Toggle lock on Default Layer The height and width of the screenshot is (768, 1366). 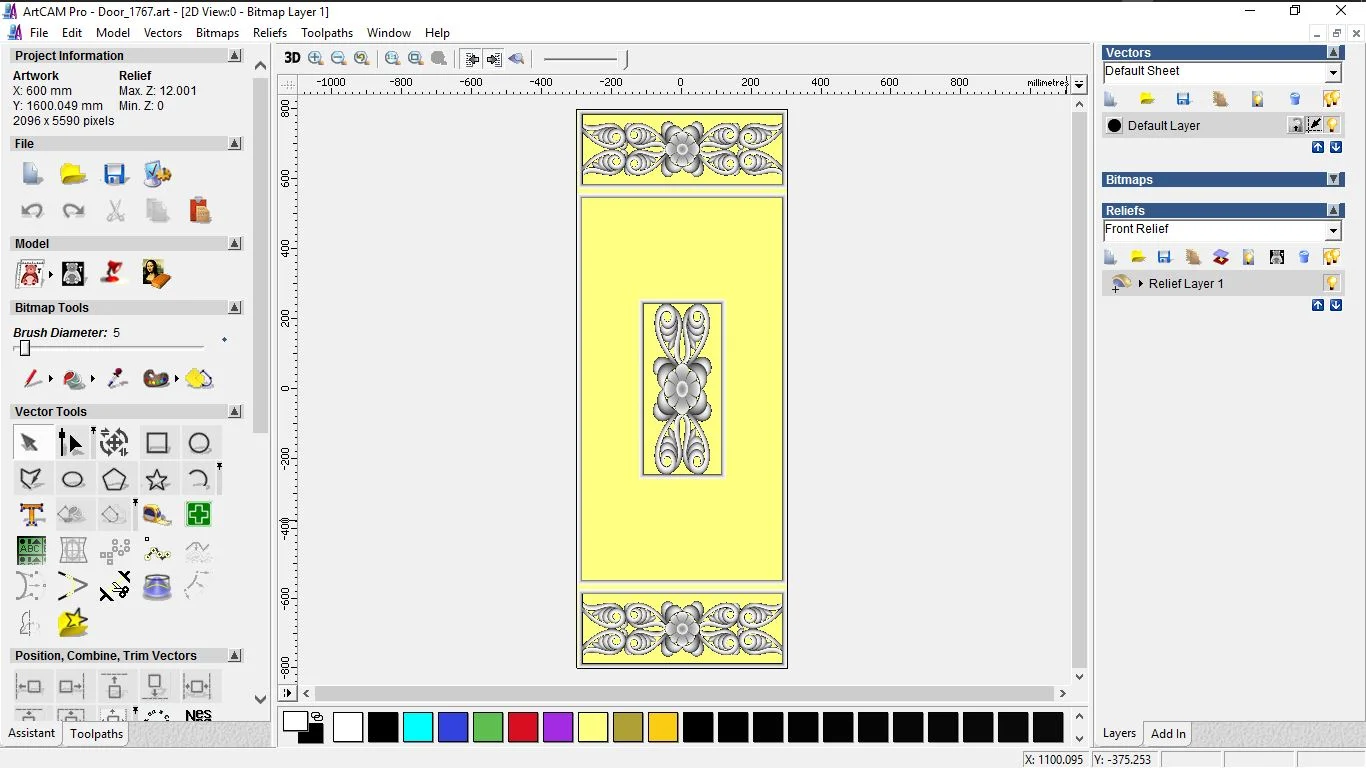1296,125
